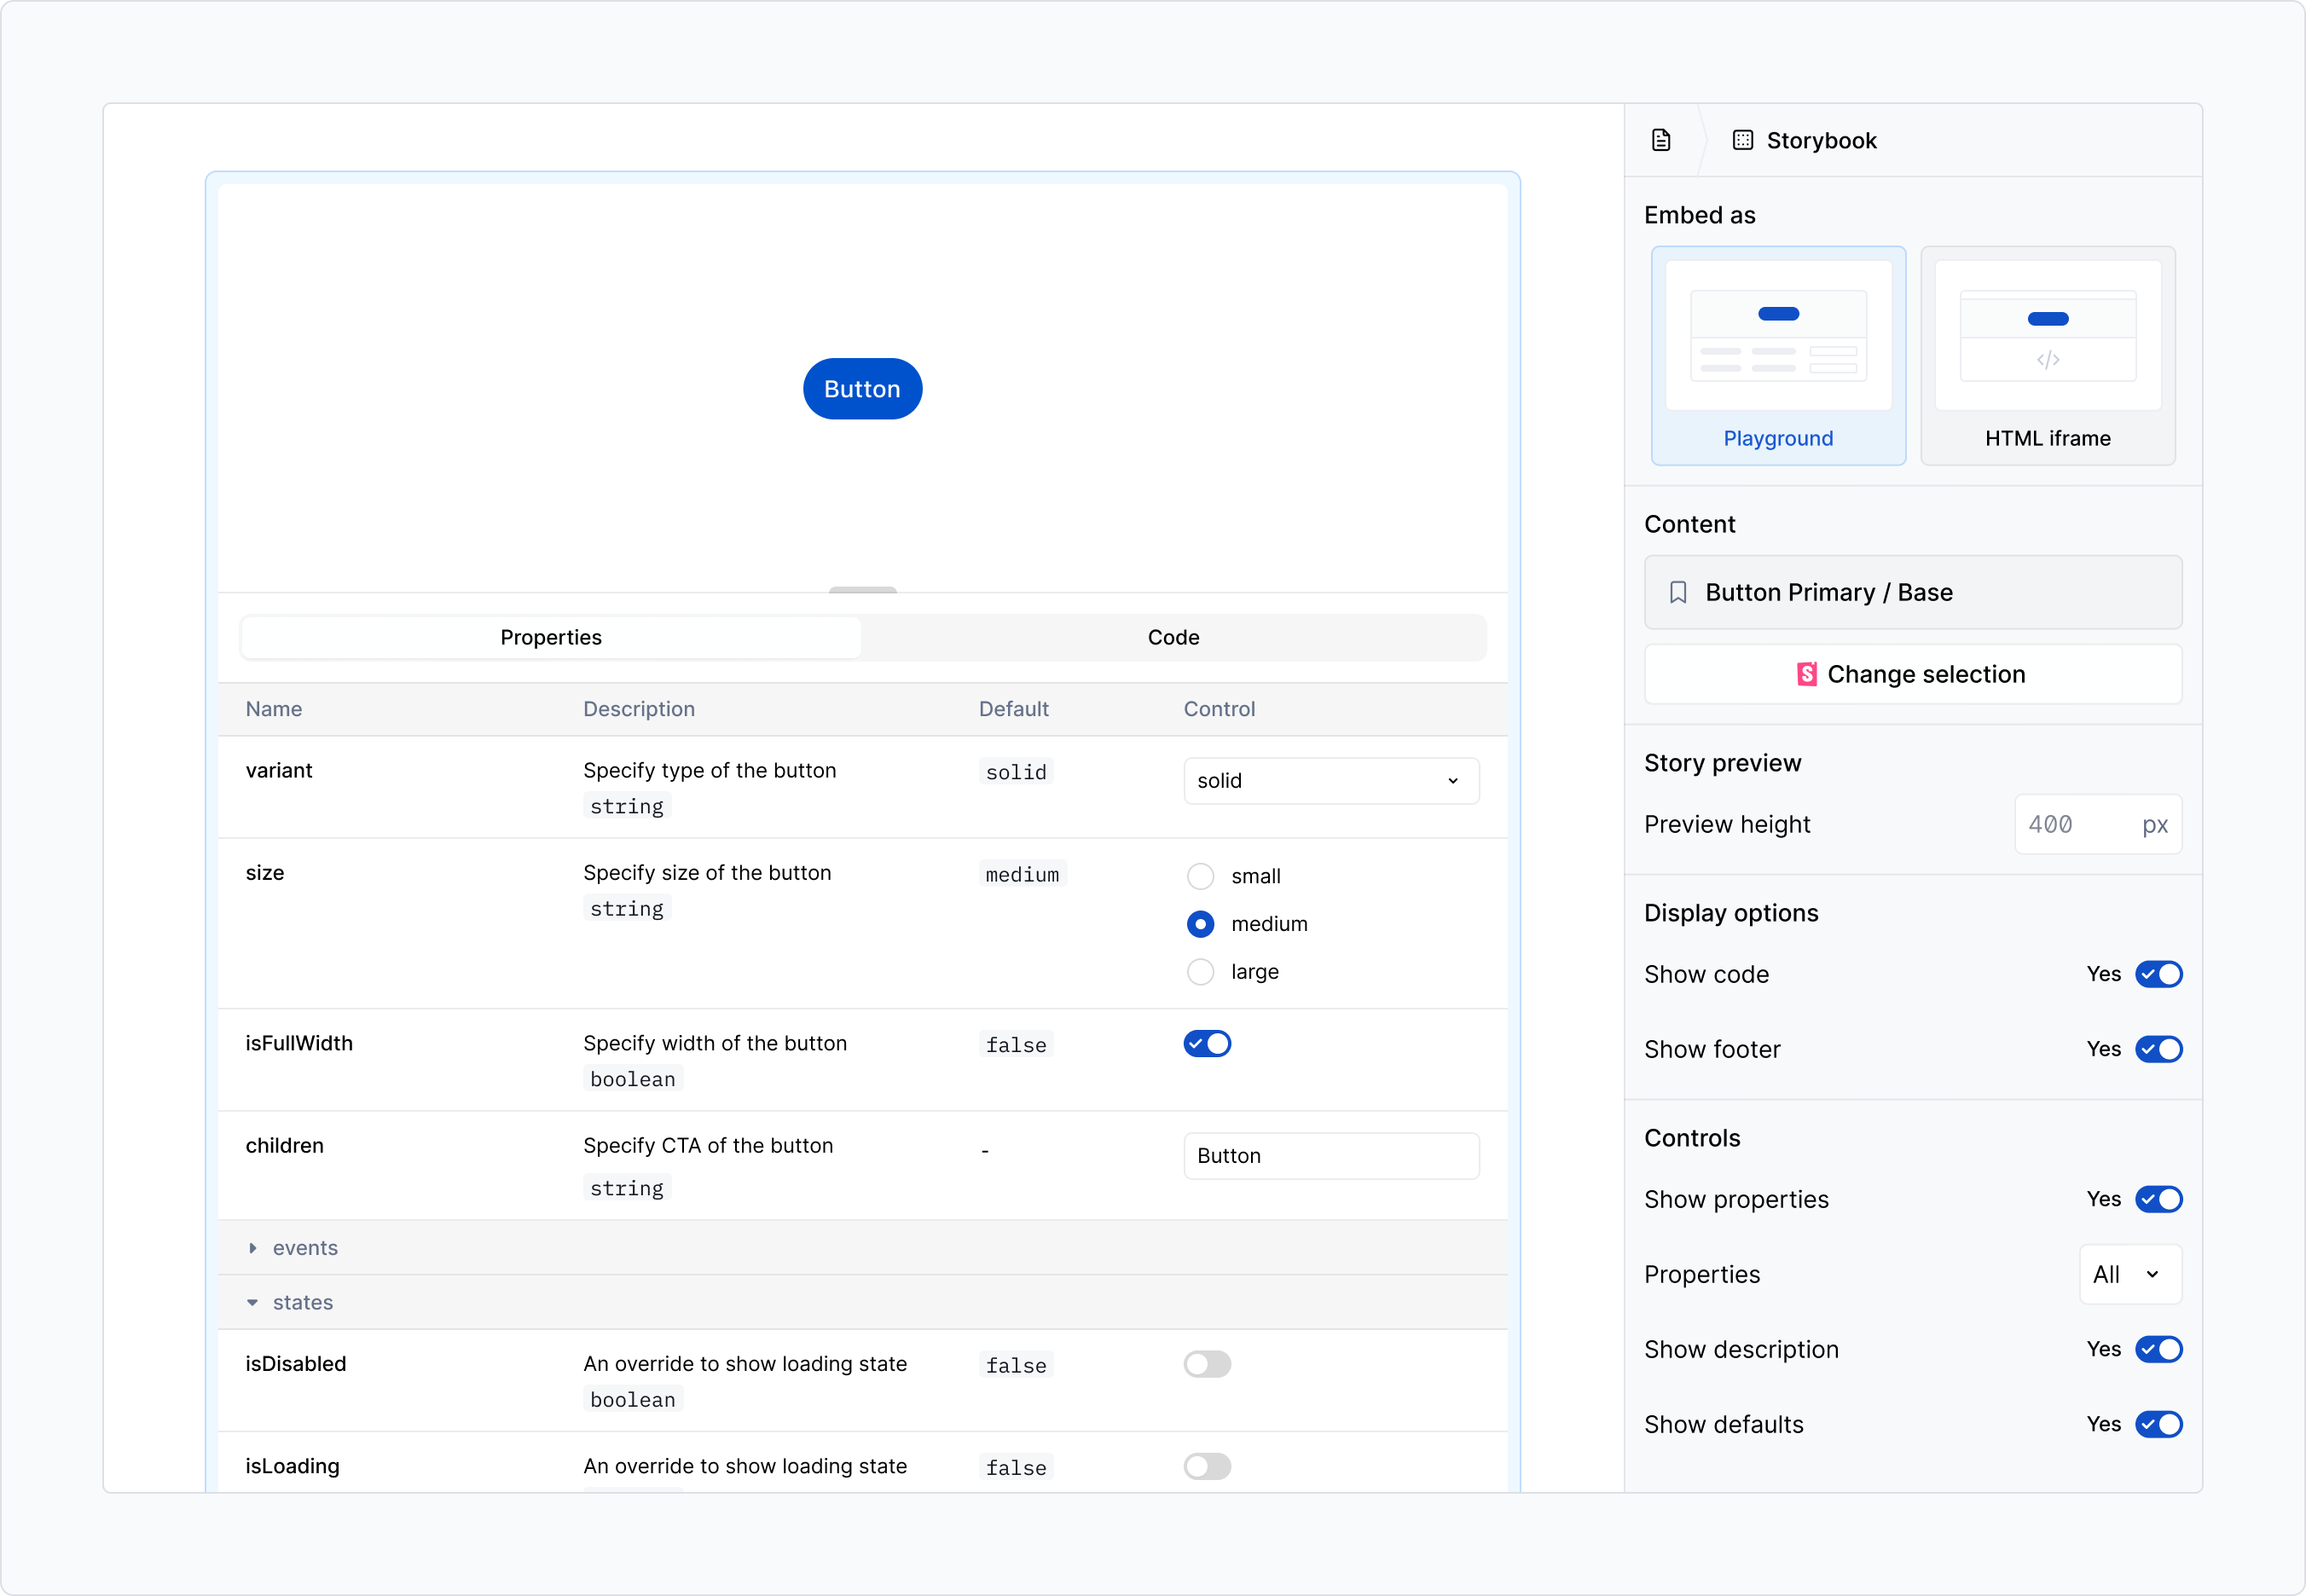This screenshot has height=1596, width=2306.
Task: Toggle the isFullWidth switch
Action: click(1207, 1044)
